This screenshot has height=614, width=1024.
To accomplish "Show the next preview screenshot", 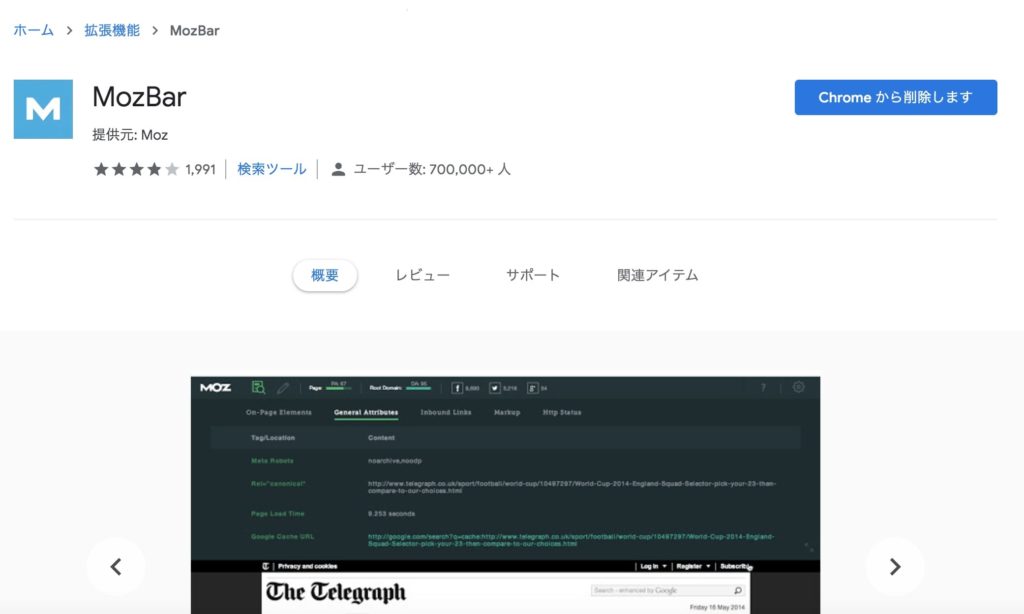I will coord(895,567).
